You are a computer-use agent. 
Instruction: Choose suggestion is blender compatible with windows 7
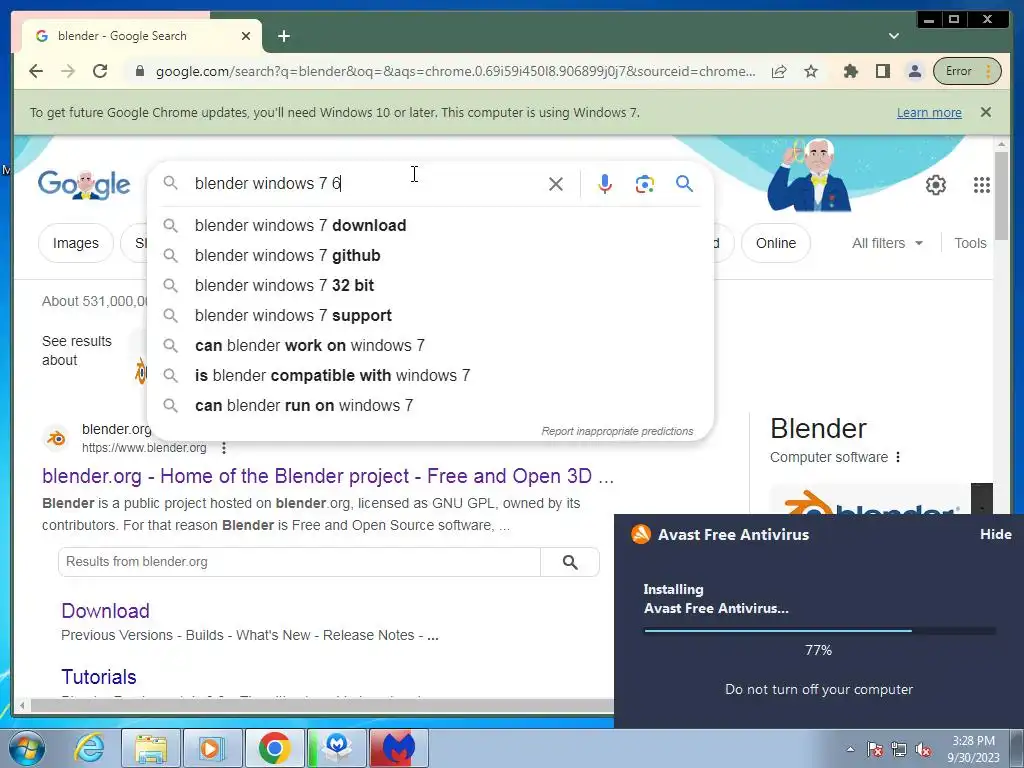431,376
